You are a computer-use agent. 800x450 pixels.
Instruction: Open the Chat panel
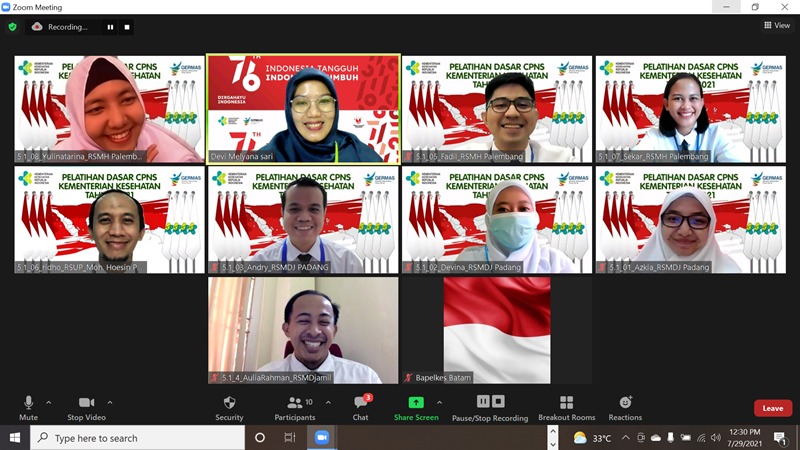click(361, 406)
